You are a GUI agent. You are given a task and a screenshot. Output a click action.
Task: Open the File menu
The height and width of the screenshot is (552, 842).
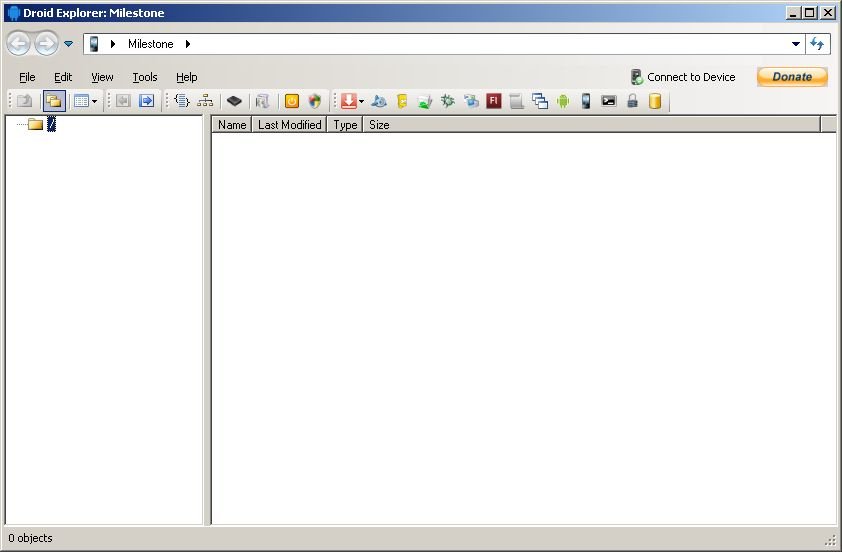tap(27, 77)
